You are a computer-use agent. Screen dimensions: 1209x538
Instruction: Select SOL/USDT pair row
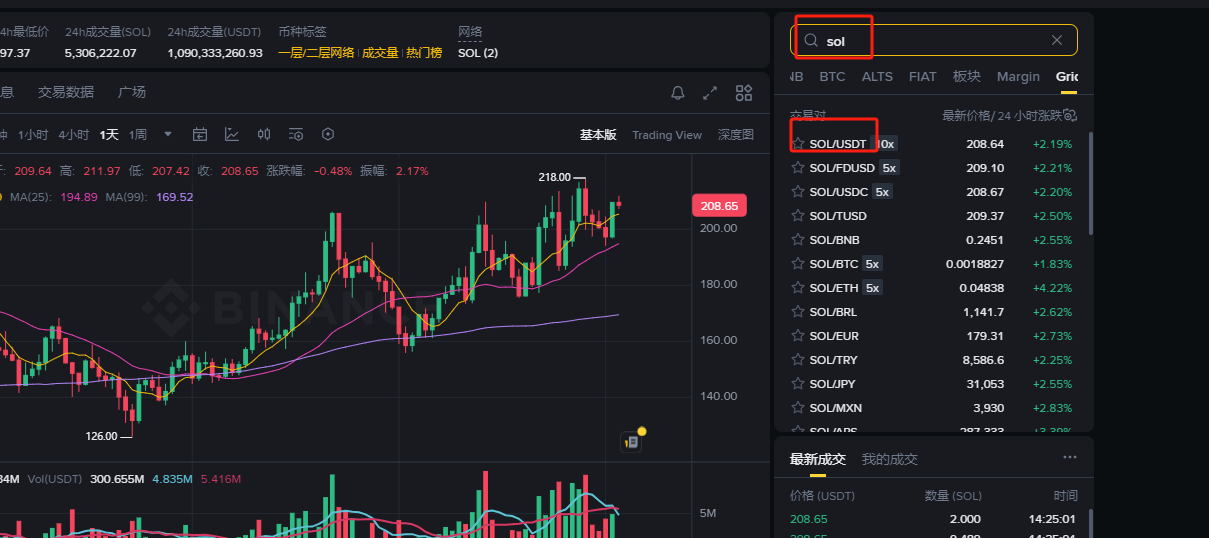[933, 144]
